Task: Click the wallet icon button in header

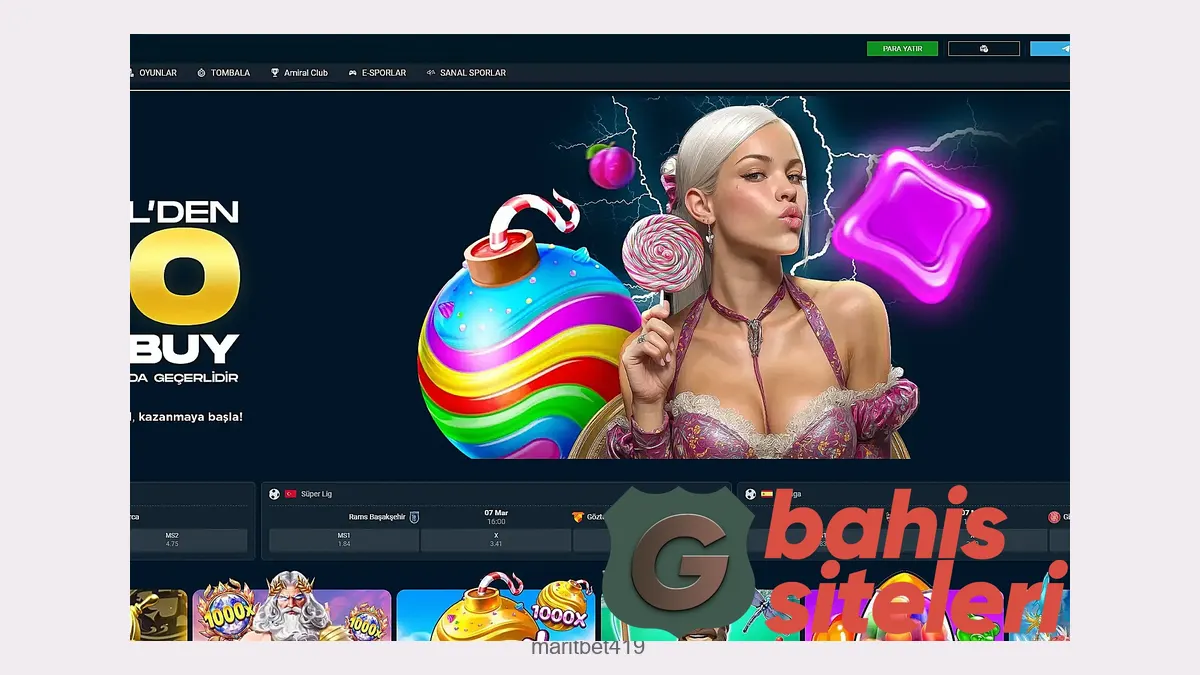Action: tap(983, 48)
